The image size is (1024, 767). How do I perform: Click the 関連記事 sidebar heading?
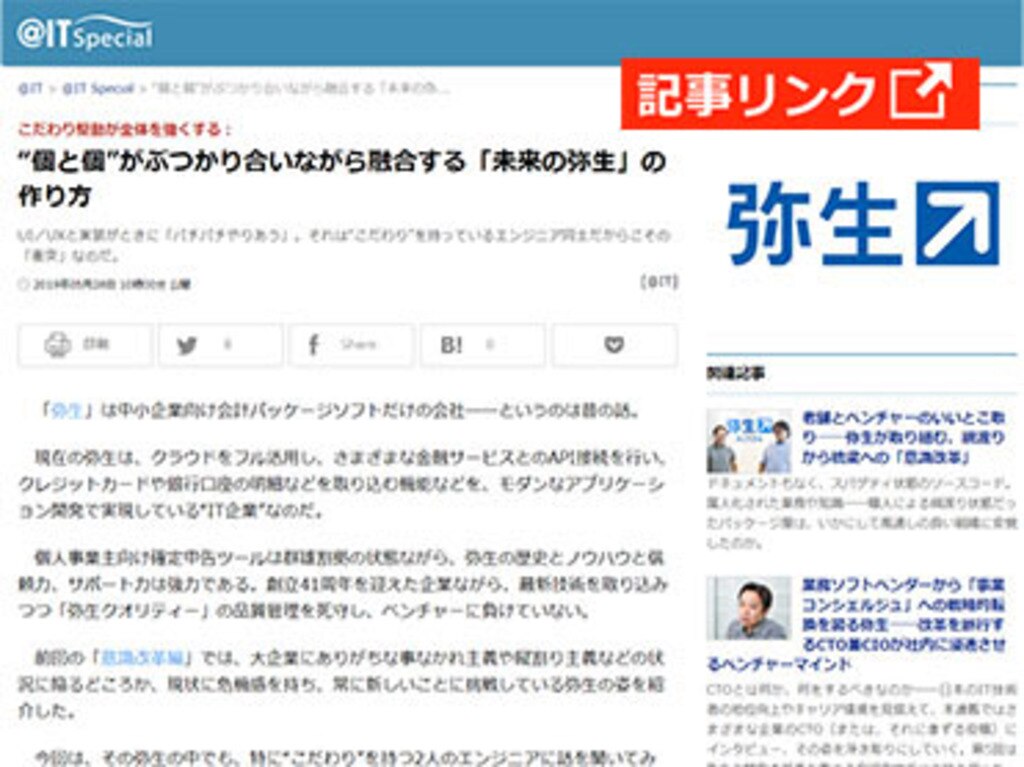click(735, 373)
